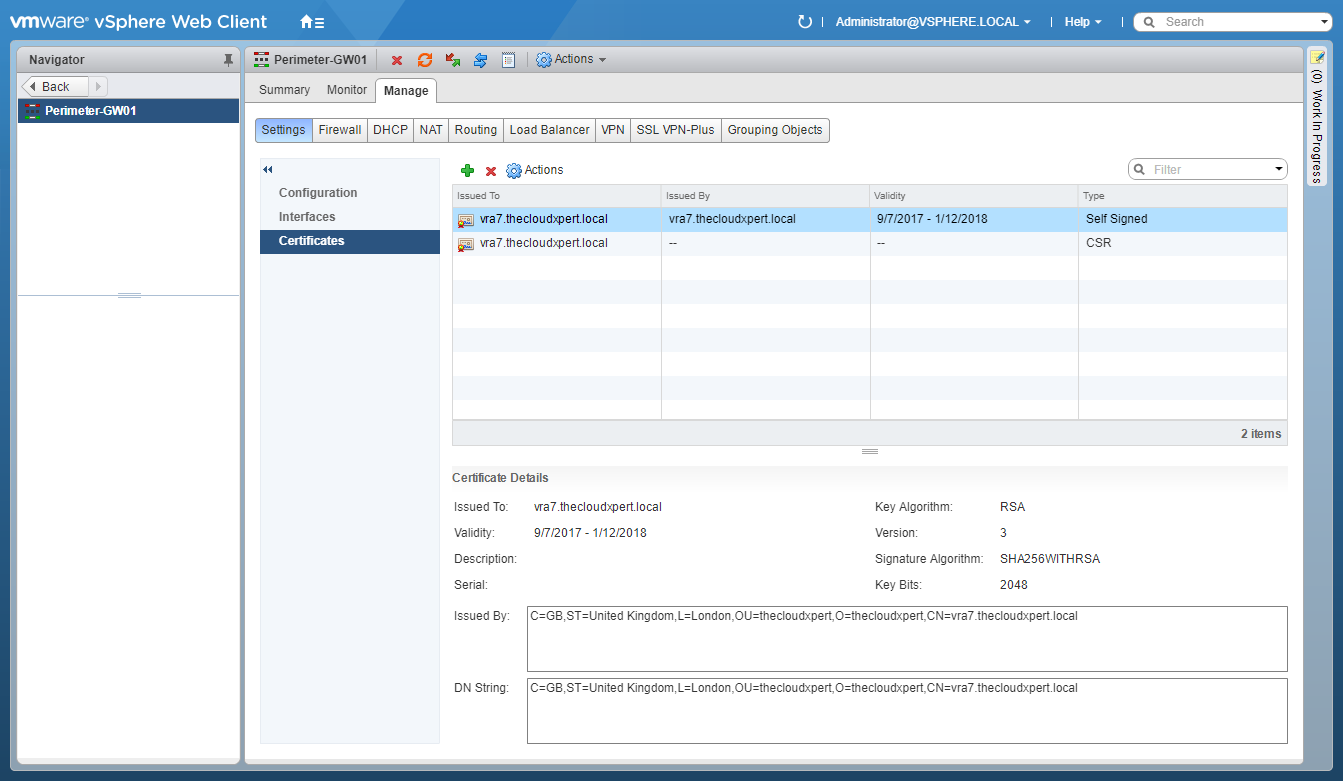The width and height of the screenshot is (1343, 781).
Task: Click the red X delete icon beside Perimeter-GW01
Action: pyautogui.click(x=397, y=60)
